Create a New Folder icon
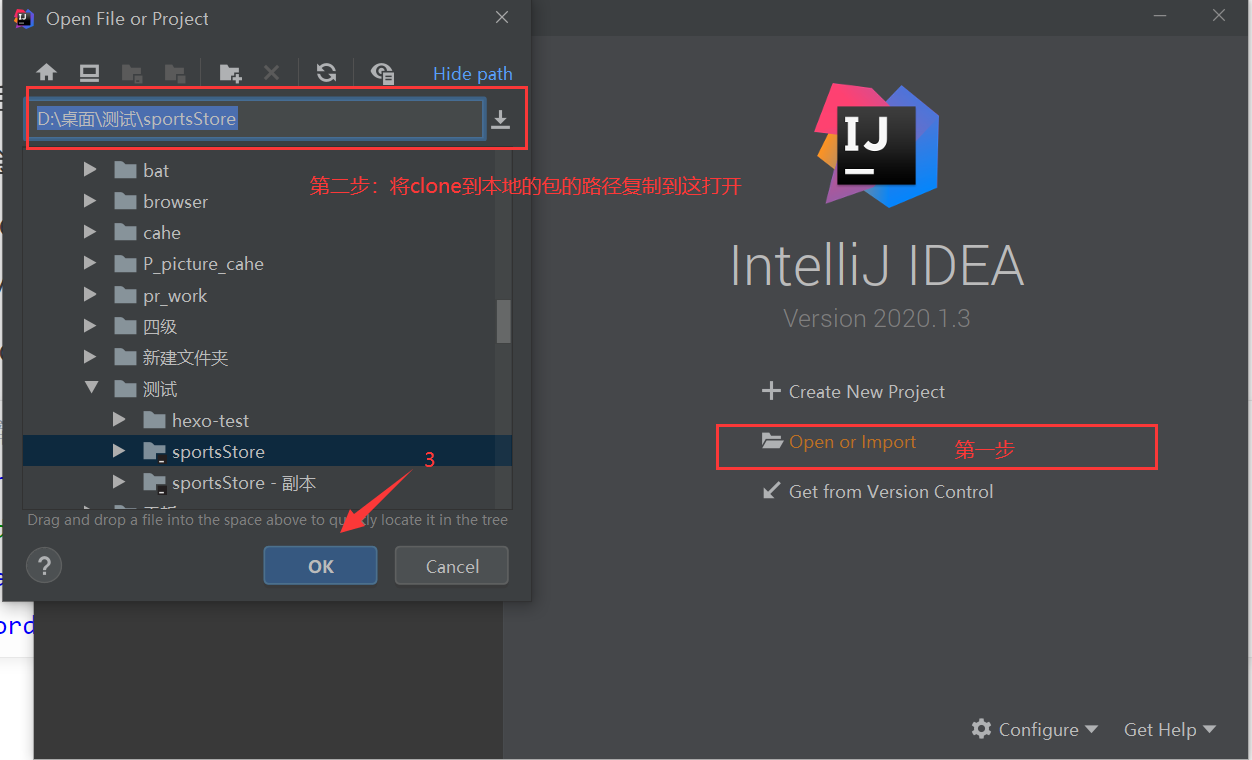 pyautogui.click(x=230, y=72)
